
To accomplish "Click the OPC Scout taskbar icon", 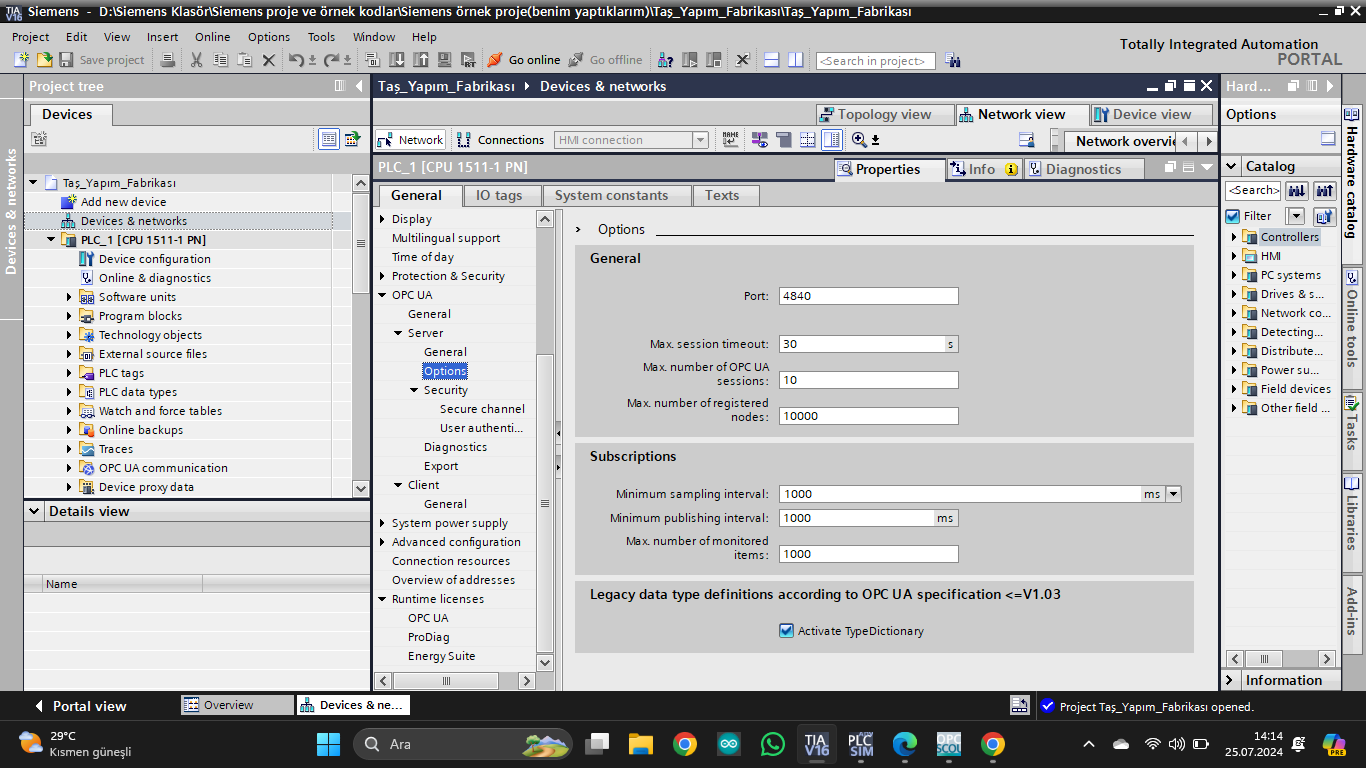I will (948, 744).
